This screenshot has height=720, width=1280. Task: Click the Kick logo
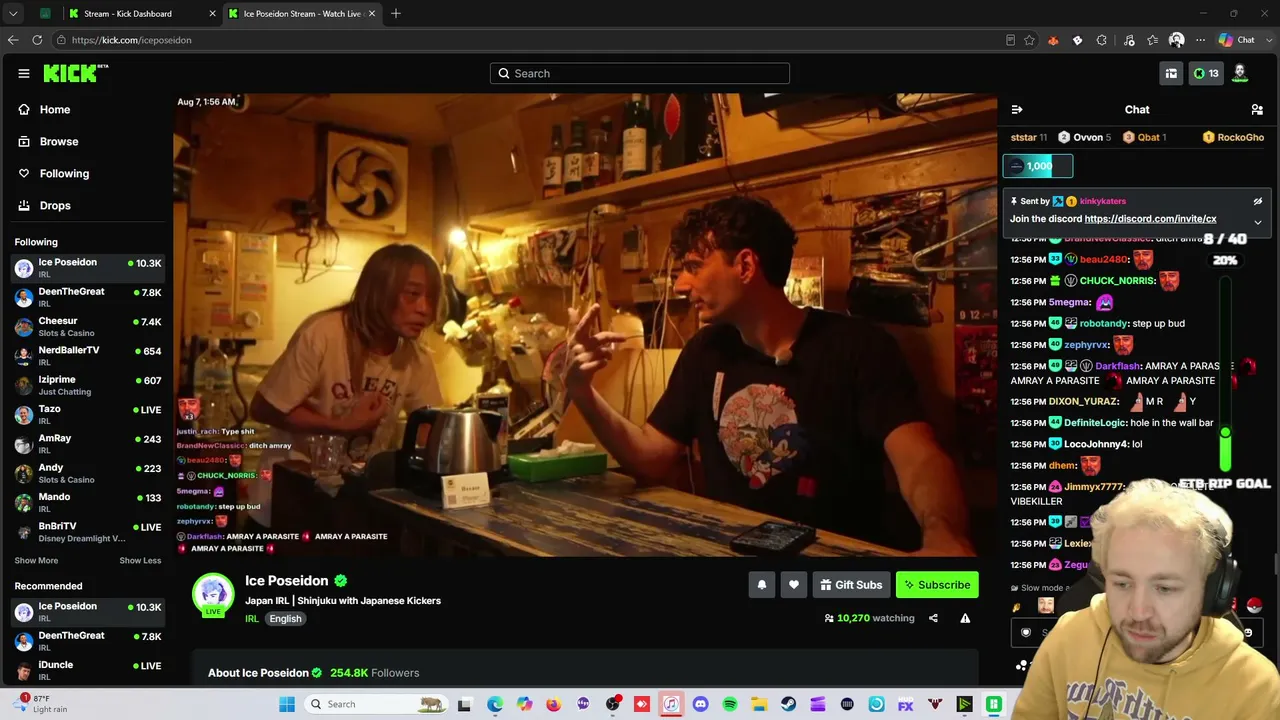tap(75, 73)
